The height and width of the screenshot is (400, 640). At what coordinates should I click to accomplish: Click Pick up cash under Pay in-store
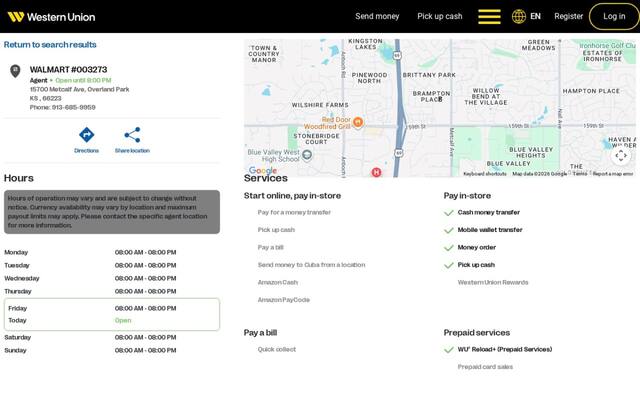[476, 265]
